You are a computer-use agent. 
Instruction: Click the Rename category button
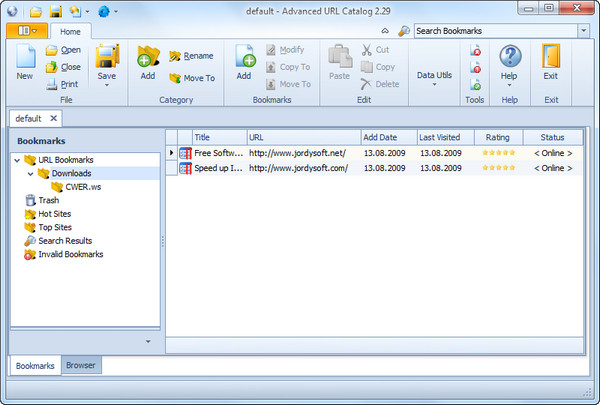[191, 56]
